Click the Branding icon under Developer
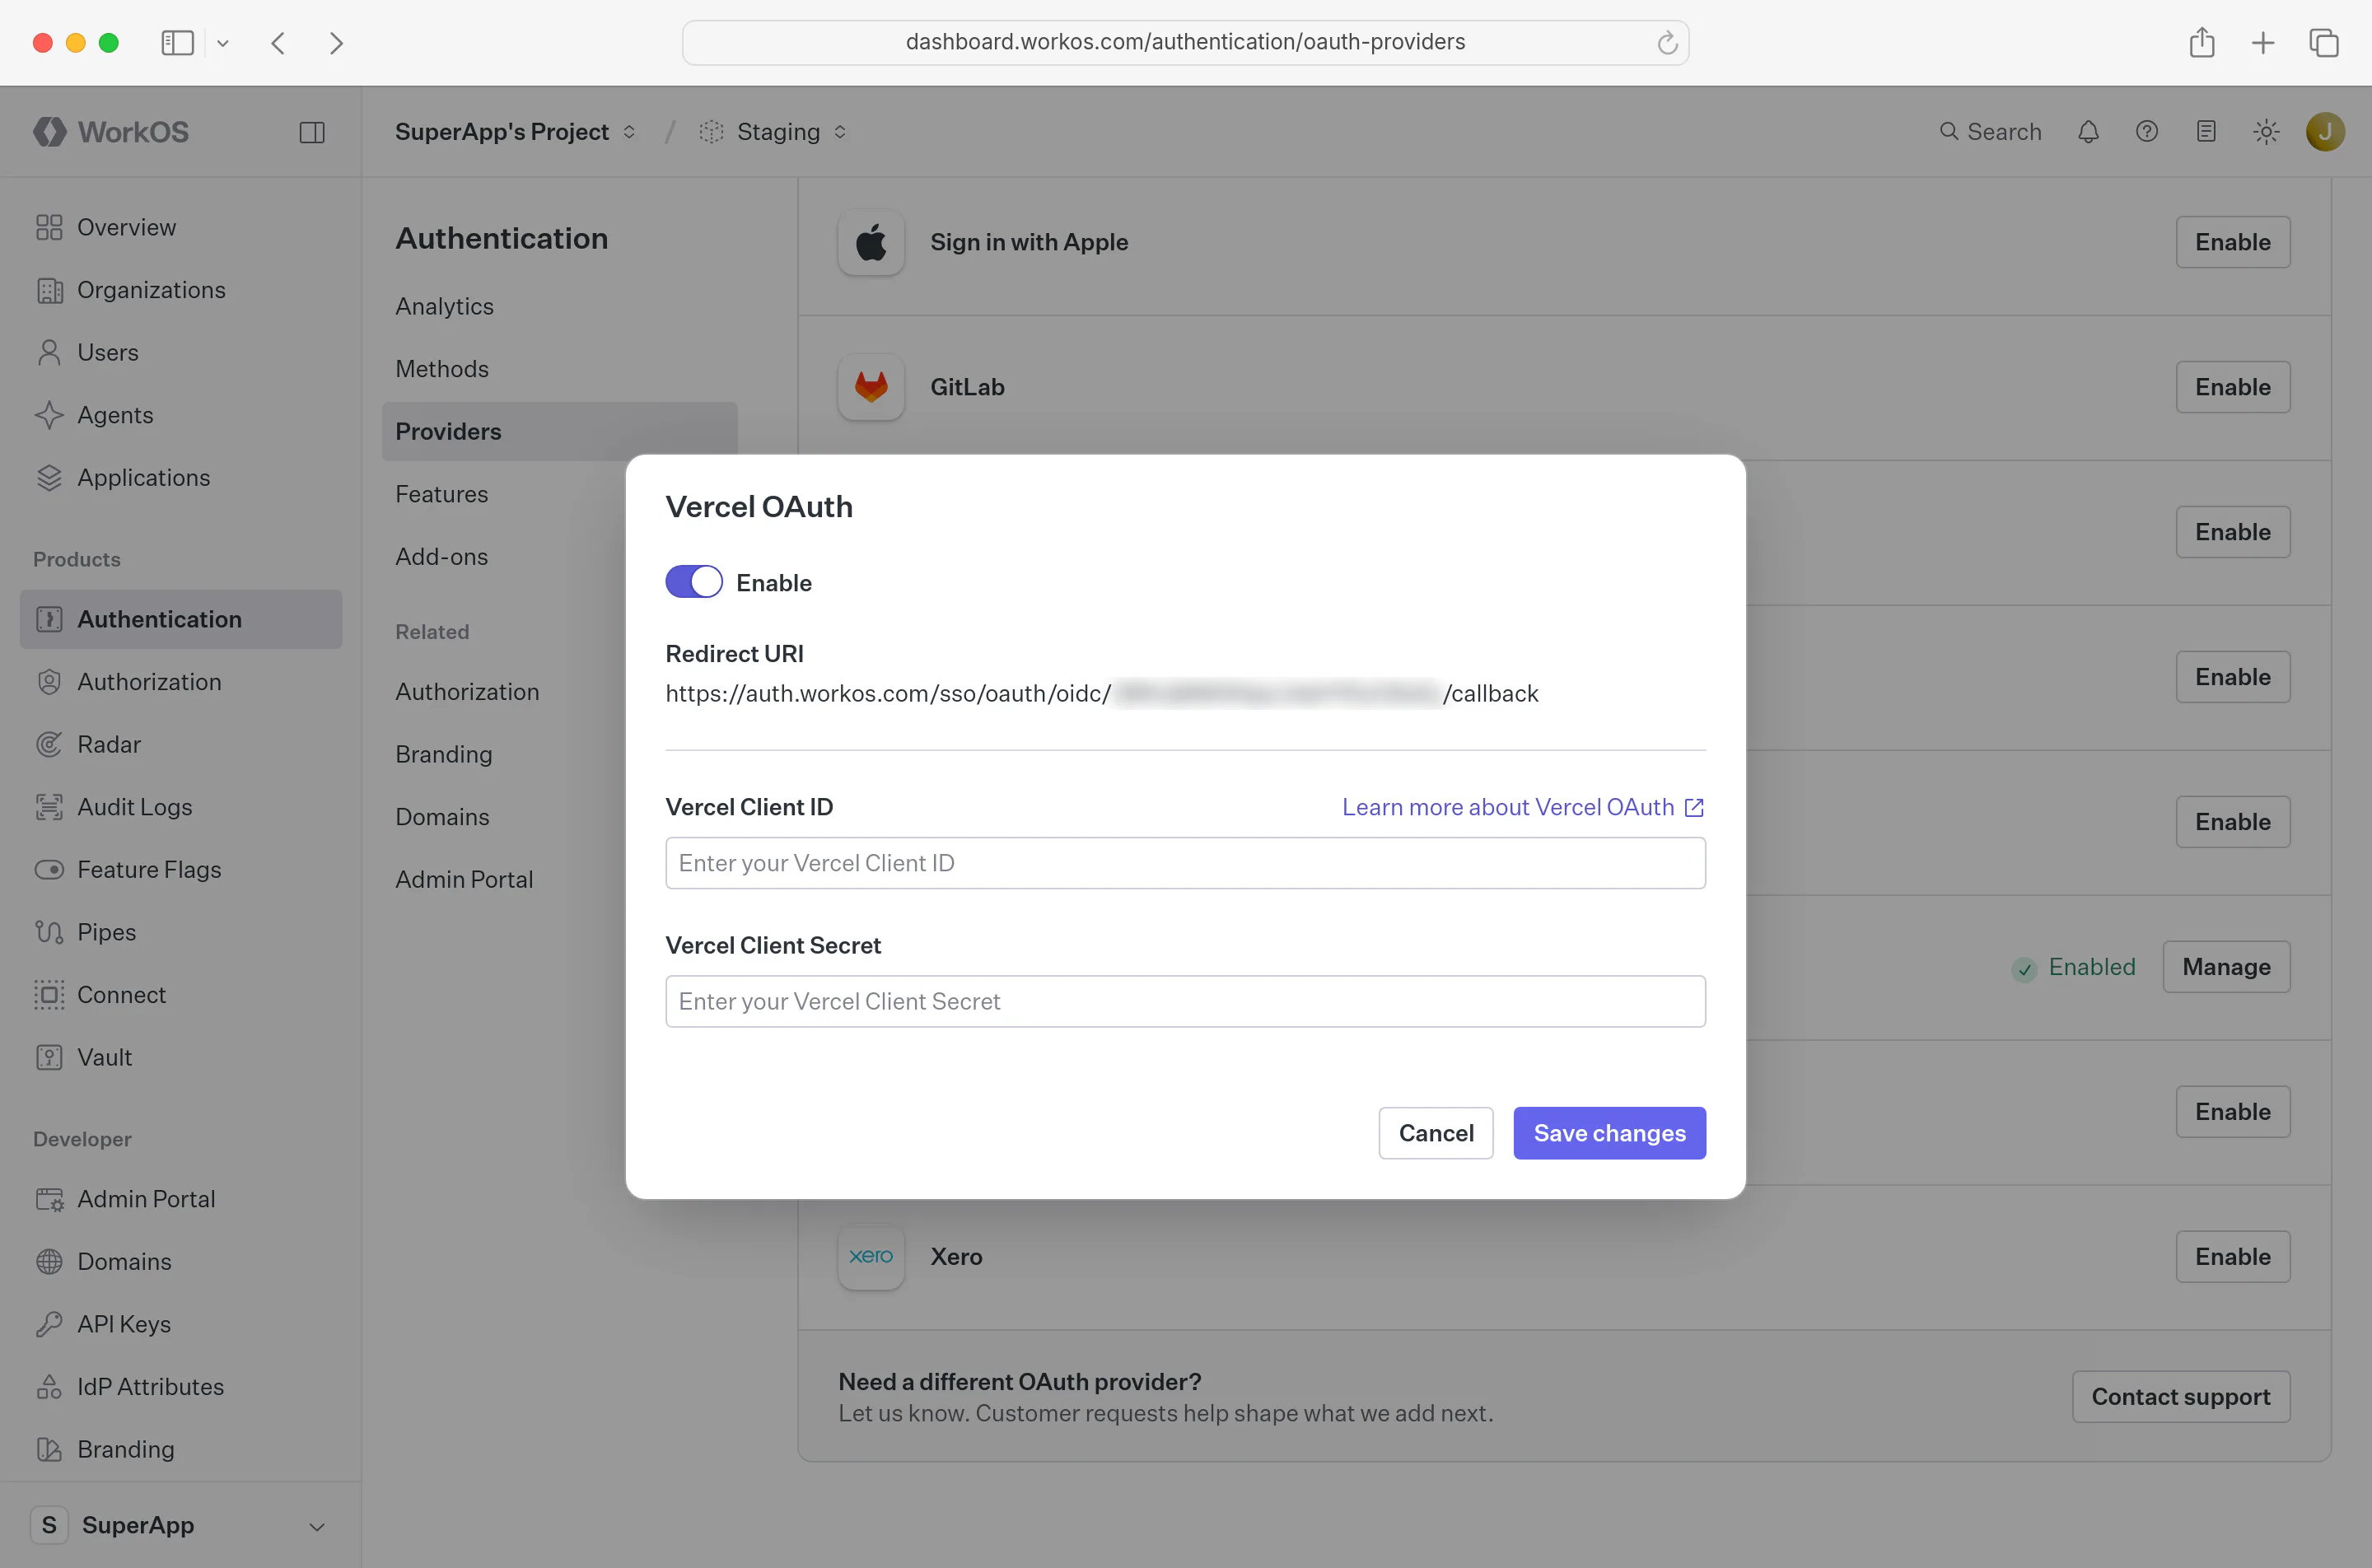 49,1449
